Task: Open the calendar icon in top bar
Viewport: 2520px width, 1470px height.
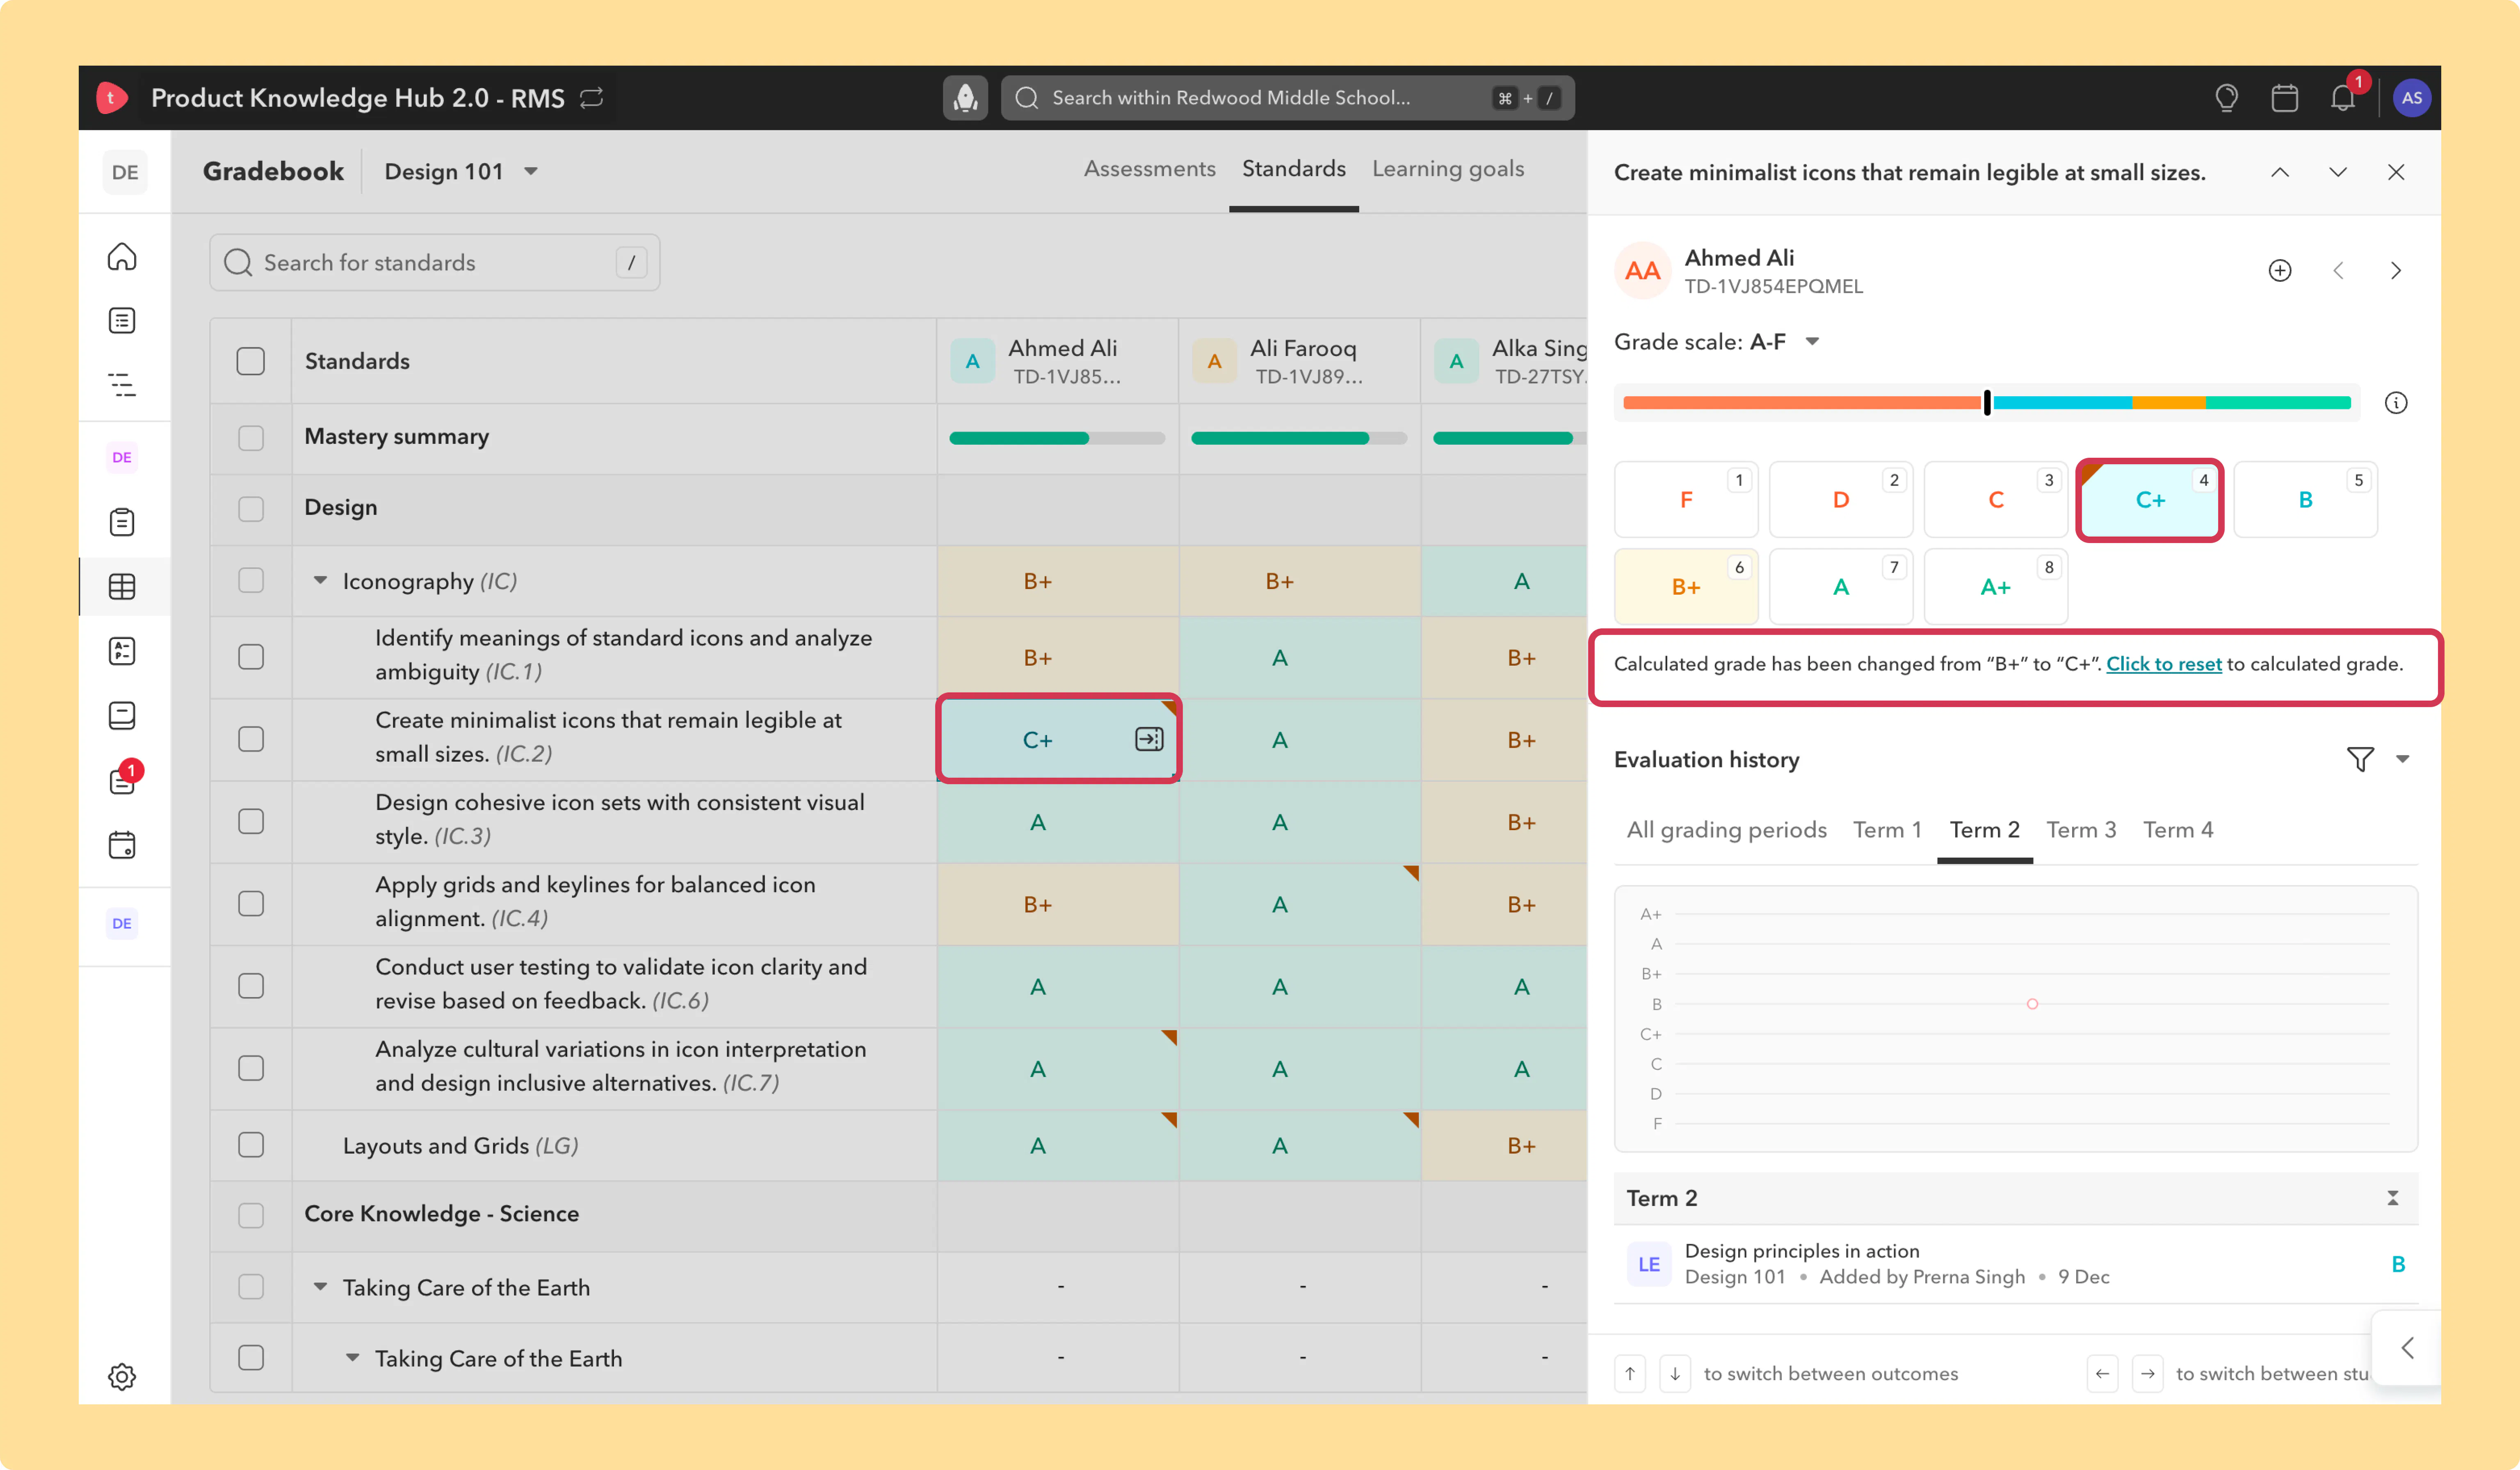Action: pyautogui.click(x=2284, y=98)
